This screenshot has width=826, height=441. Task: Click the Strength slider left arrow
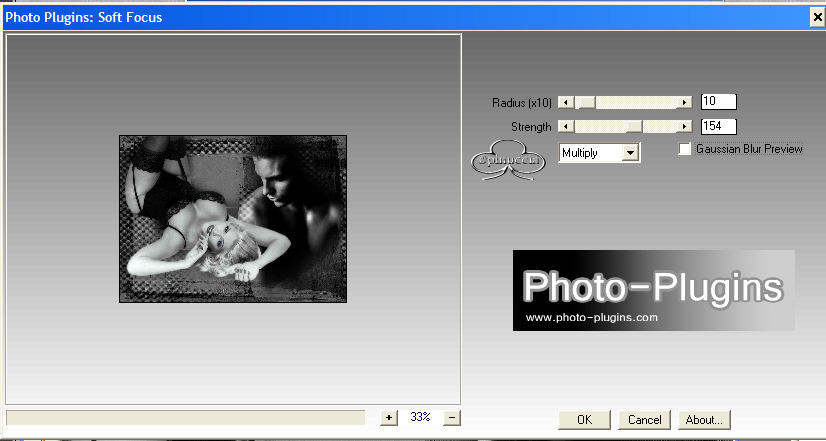tap(566, 126)
